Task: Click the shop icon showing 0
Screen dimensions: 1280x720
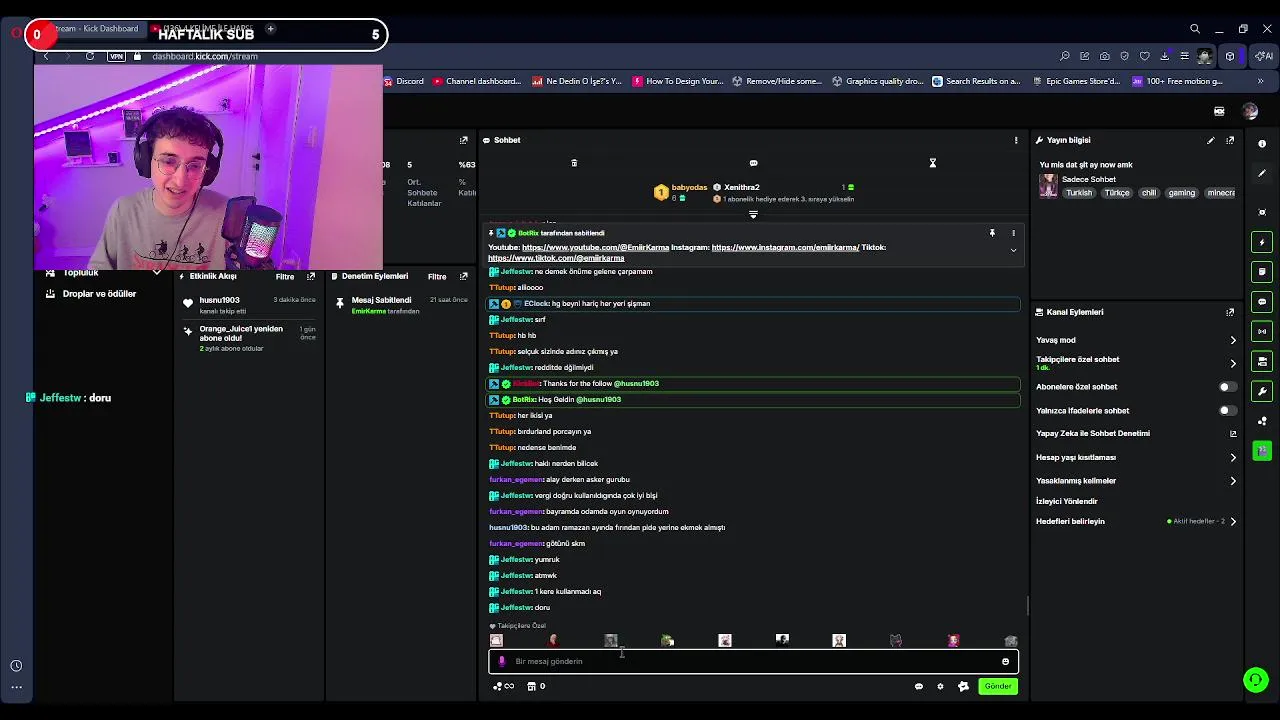Action: pyautogui.click(x=536, y=686)
